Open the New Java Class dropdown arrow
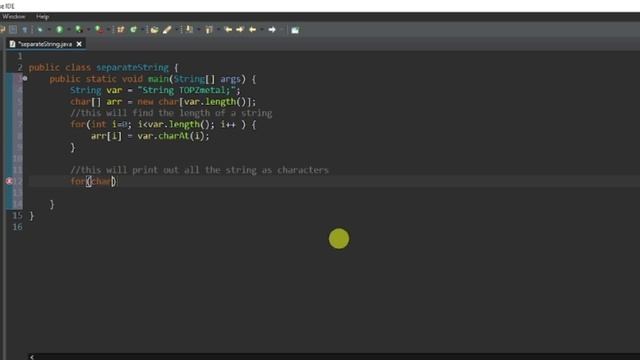 click(x=142, y=30)
